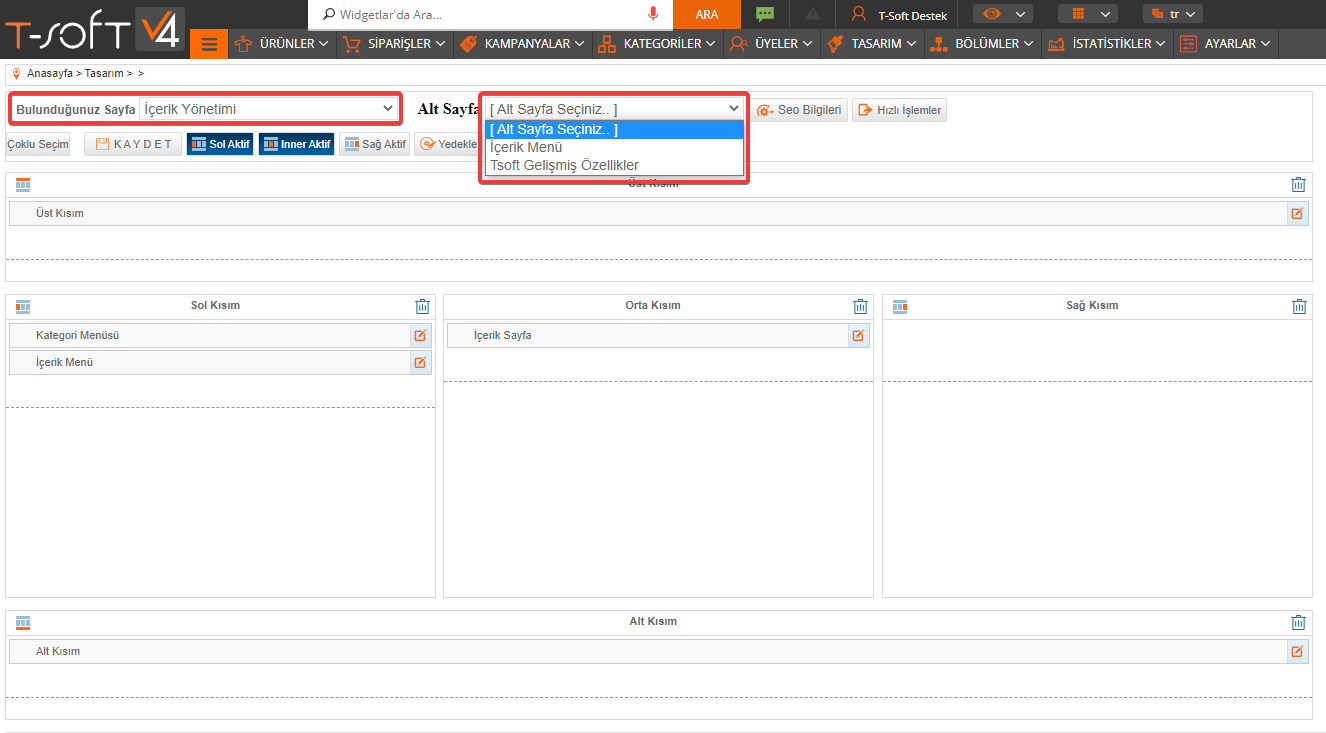Click the Hızlı İşlemler button

click(x=899, y=110)
